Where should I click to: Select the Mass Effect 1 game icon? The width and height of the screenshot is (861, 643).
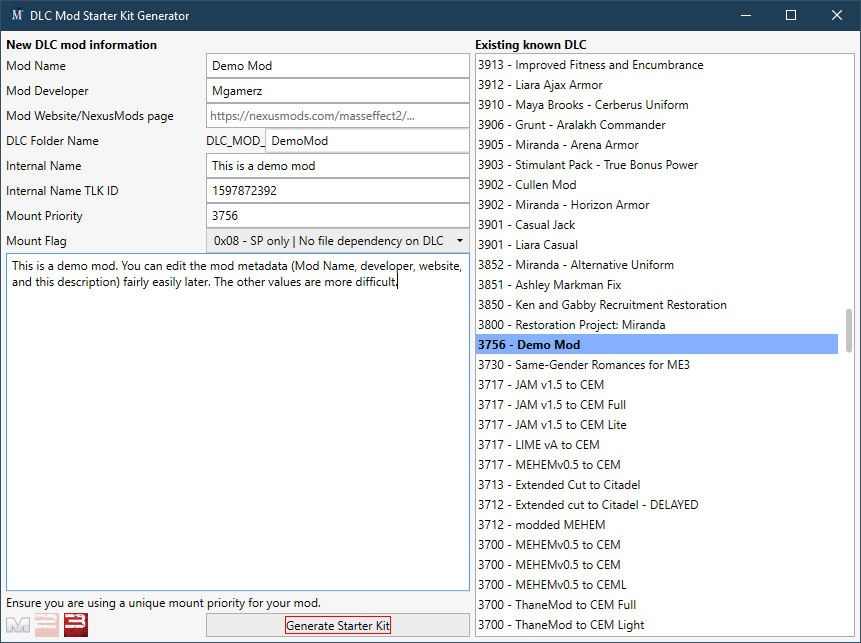[x=18, y=626]
